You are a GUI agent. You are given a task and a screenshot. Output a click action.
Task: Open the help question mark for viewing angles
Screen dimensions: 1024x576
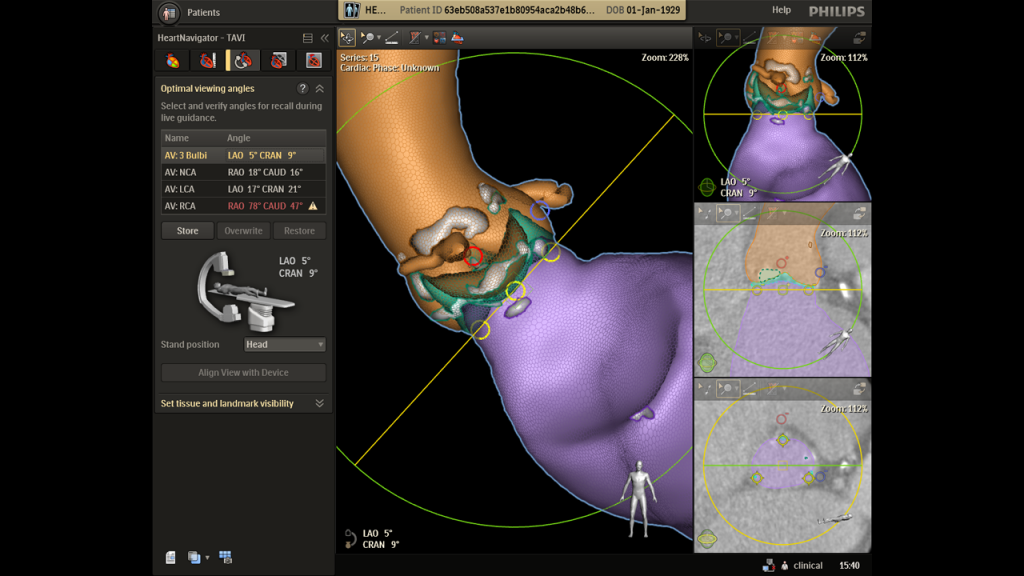coord(302,88)
